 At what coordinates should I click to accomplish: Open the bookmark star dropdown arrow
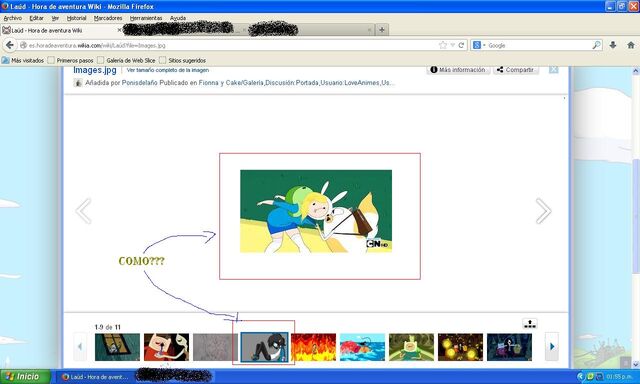tap(452, 45)
